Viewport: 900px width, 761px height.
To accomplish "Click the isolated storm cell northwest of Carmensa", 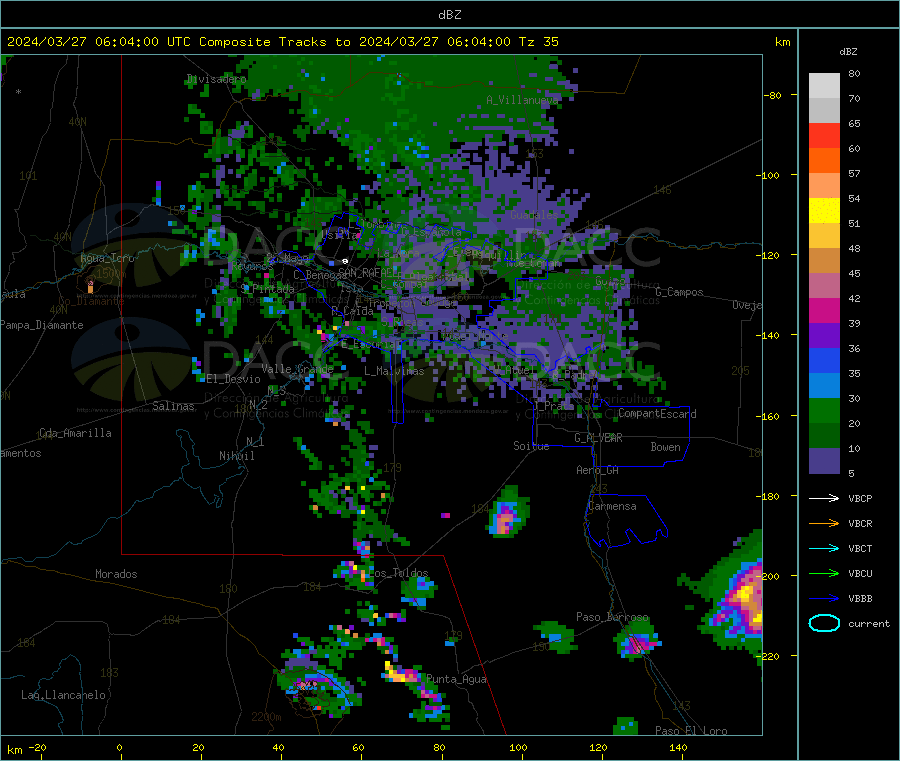I will pos(507,512).
